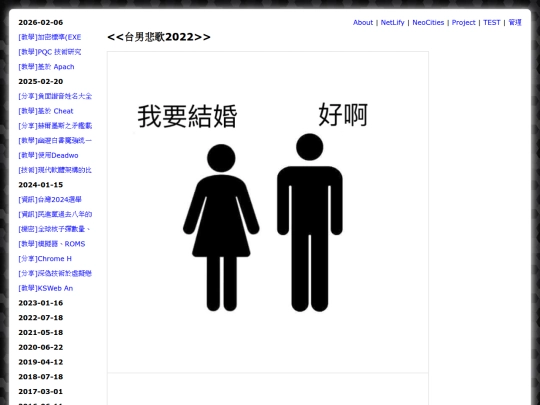Expand the 2023-01-16 date group
This screenshot has height=405, width=540.
click(41, 303)
